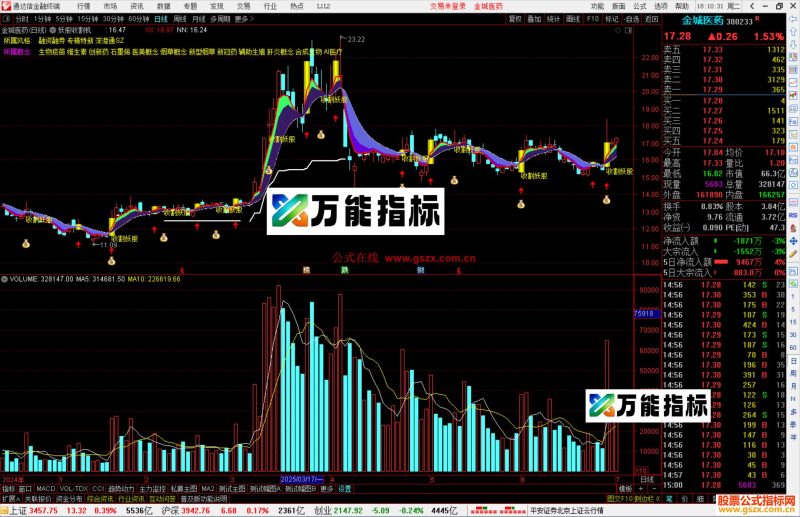Select the 私募主图 indicator tab

pos(184,488)
